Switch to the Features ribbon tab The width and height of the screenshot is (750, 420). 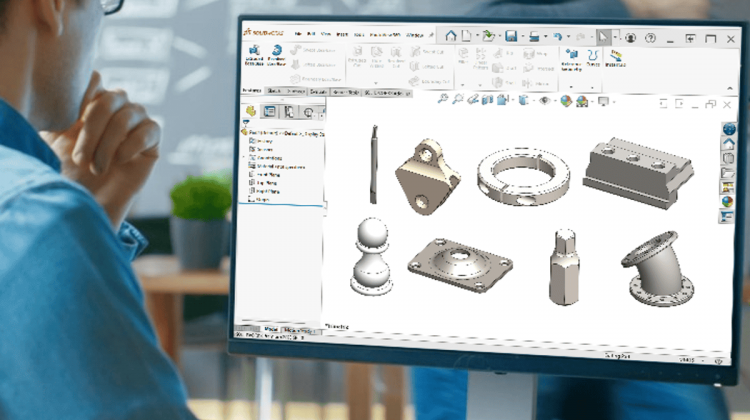[x=252, y=91]
